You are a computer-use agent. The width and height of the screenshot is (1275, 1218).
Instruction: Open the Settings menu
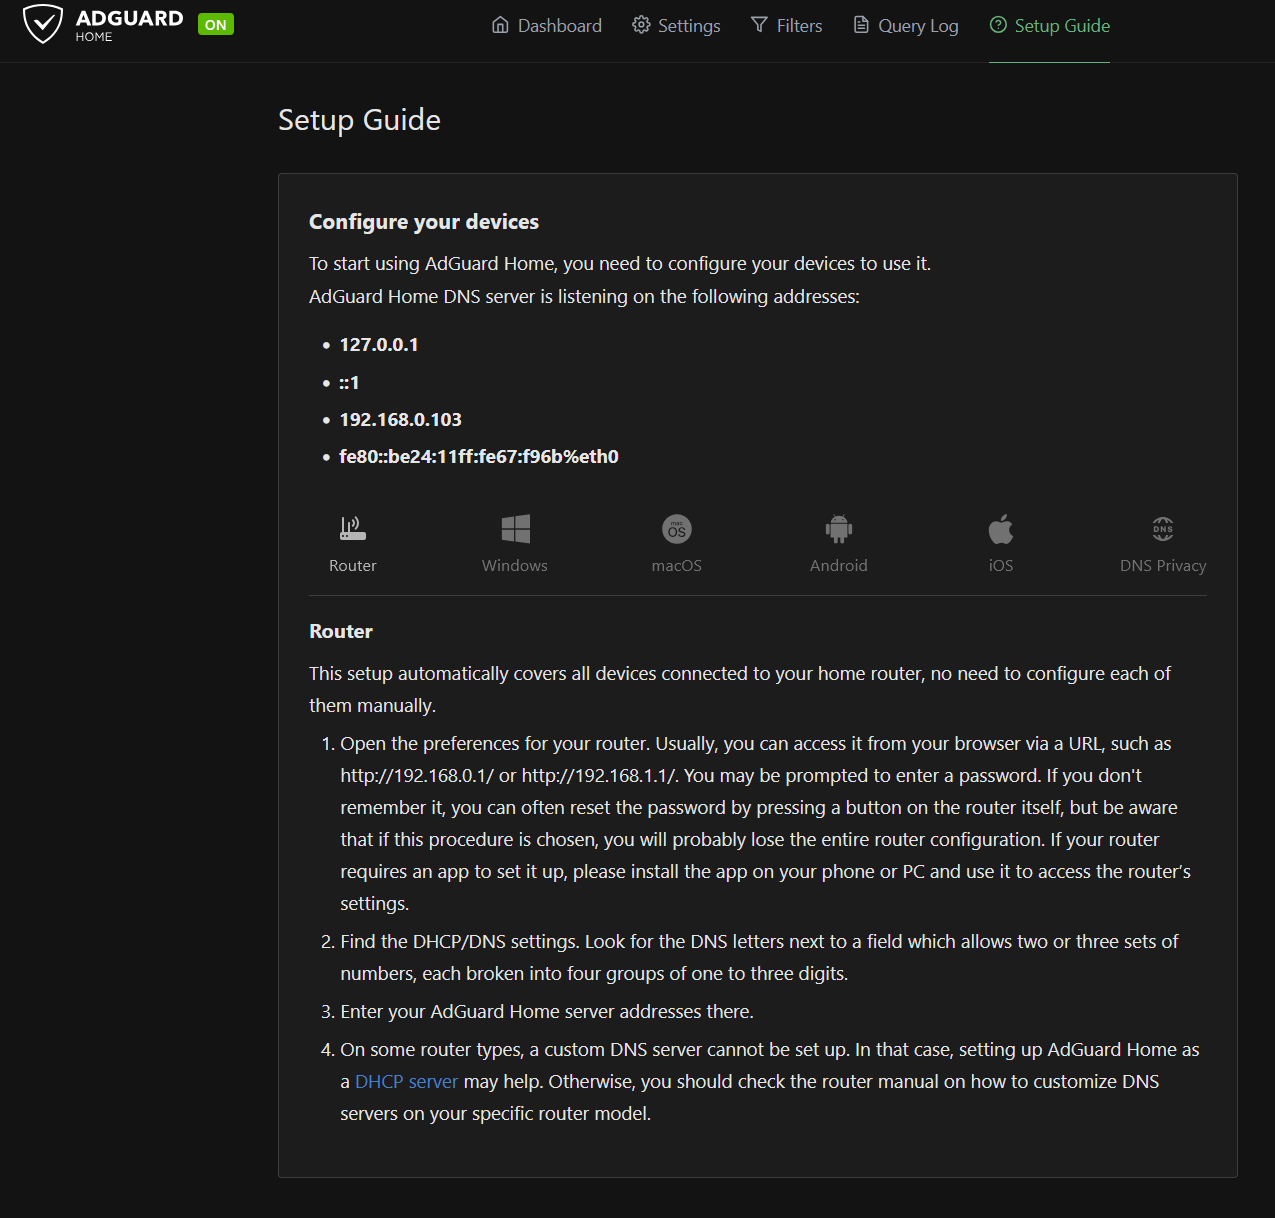click(676, 26)
